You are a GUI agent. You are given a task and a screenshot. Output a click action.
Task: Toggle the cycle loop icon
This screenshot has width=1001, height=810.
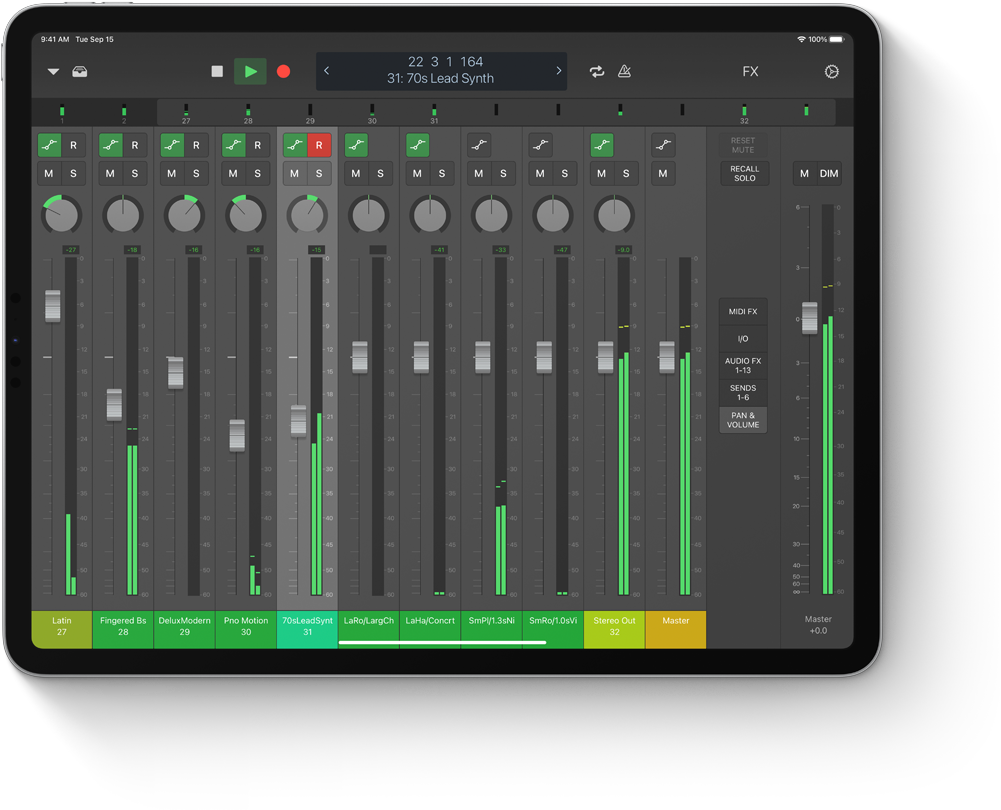pyautogui.click(x=597, y=71)
